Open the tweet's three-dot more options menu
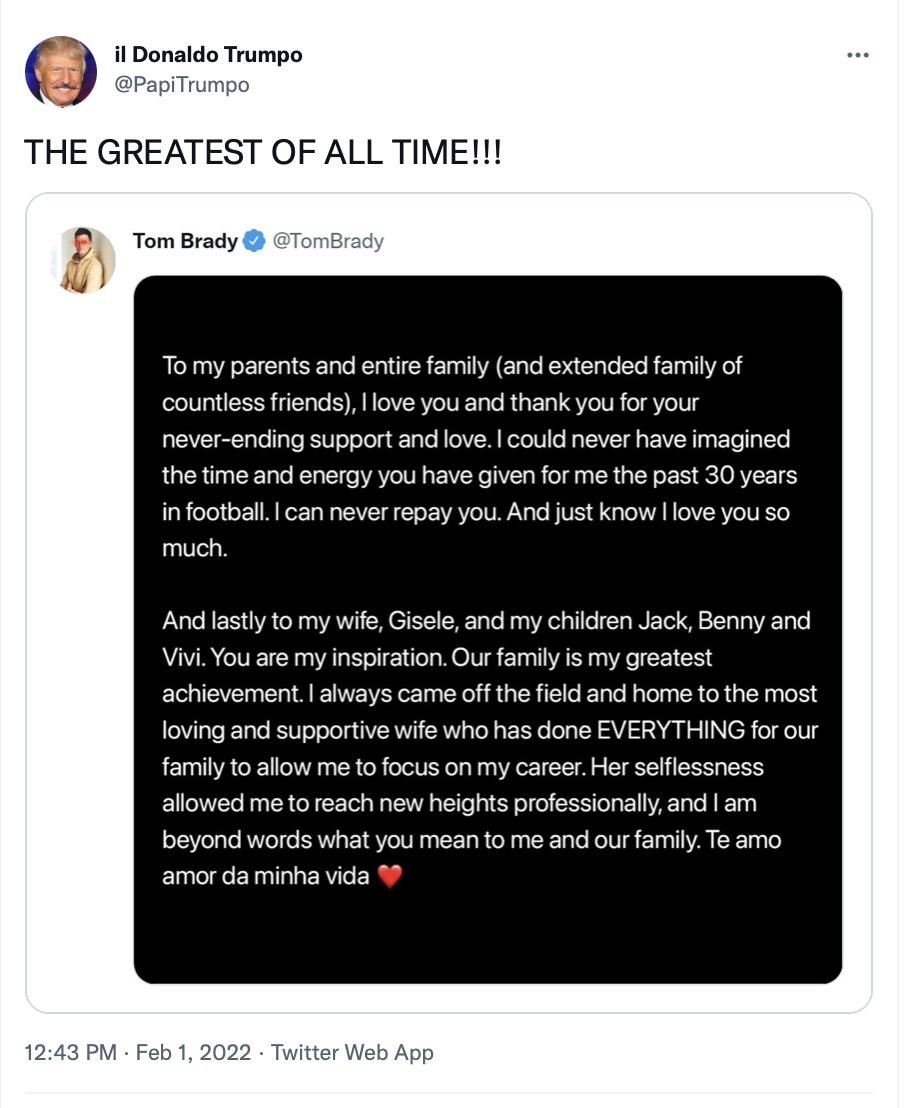 [x=858, y=55]
